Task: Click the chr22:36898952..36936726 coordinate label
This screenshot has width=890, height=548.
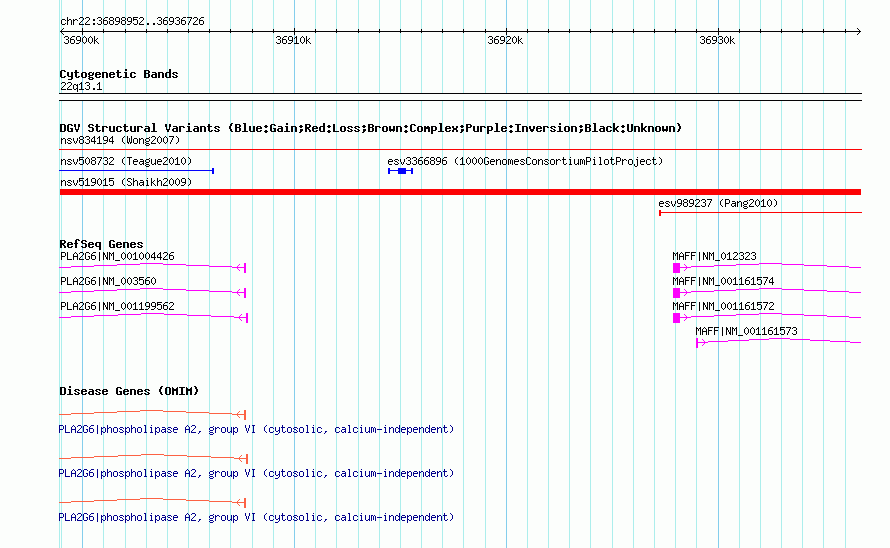Action: [x=132, y=21]
